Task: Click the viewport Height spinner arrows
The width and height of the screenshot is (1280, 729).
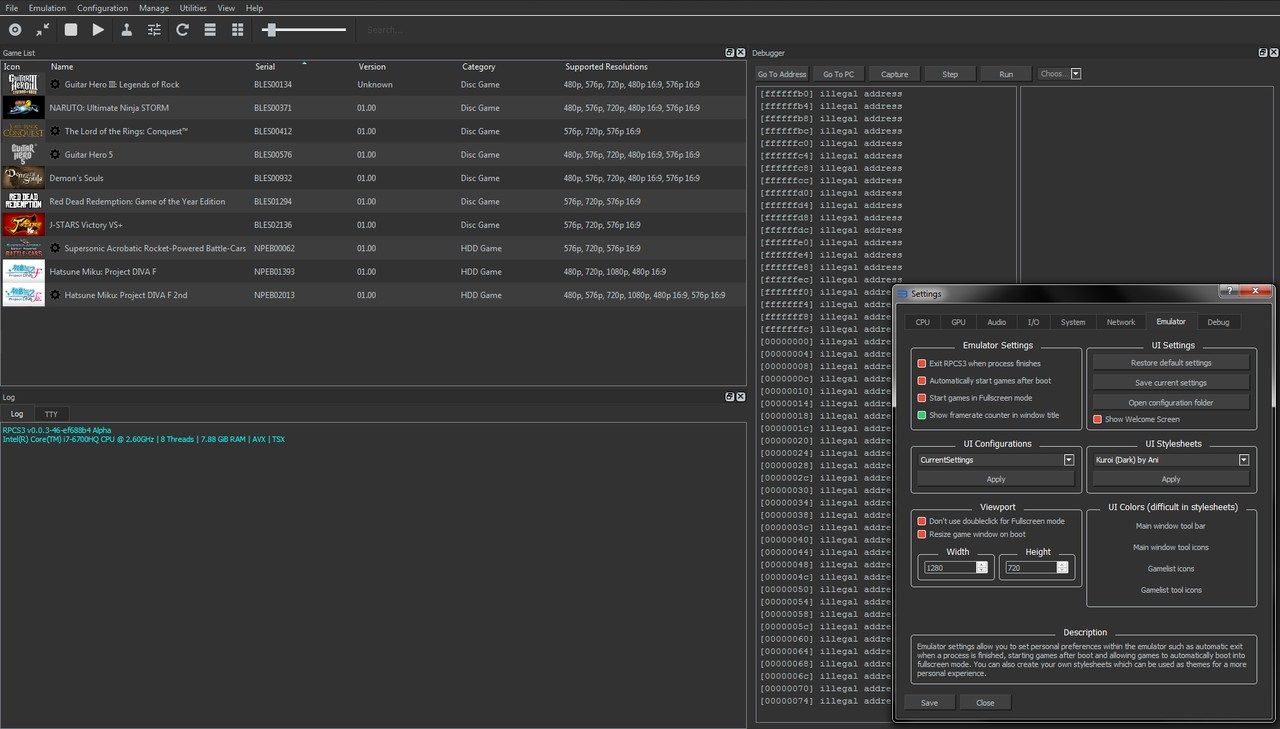Action: point(1063,567)
